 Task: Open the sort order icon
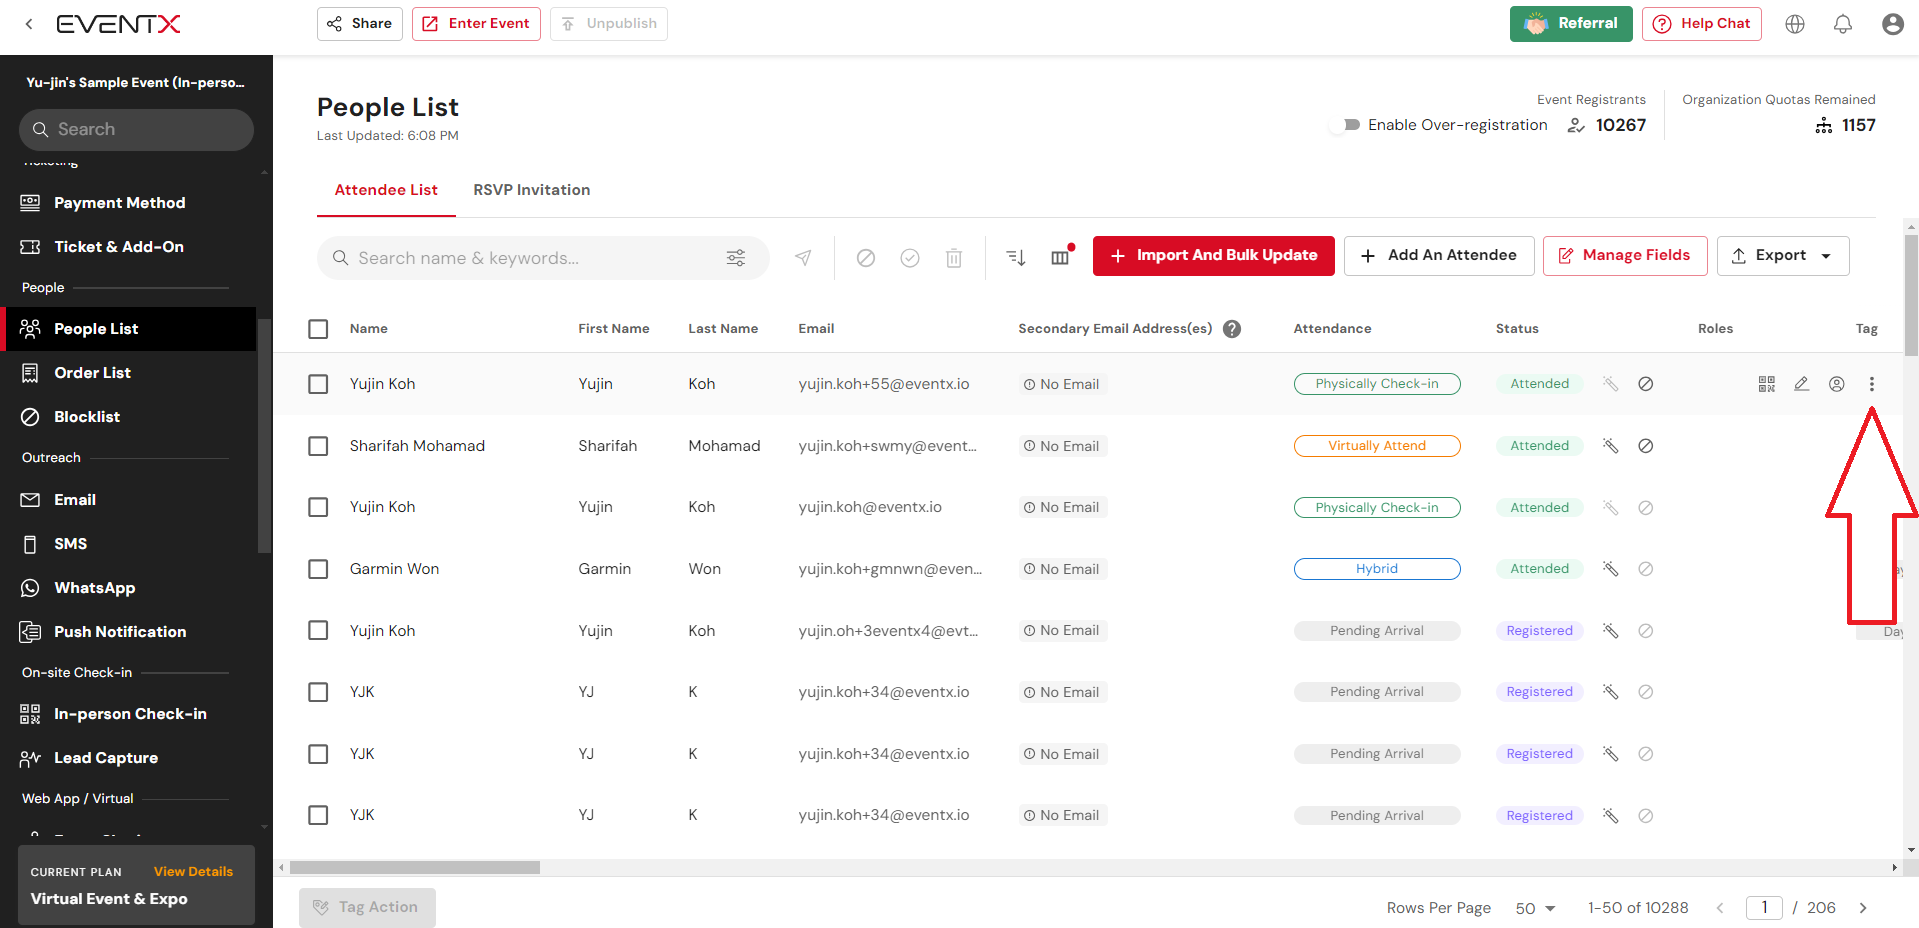click(x=1016, y=258)
